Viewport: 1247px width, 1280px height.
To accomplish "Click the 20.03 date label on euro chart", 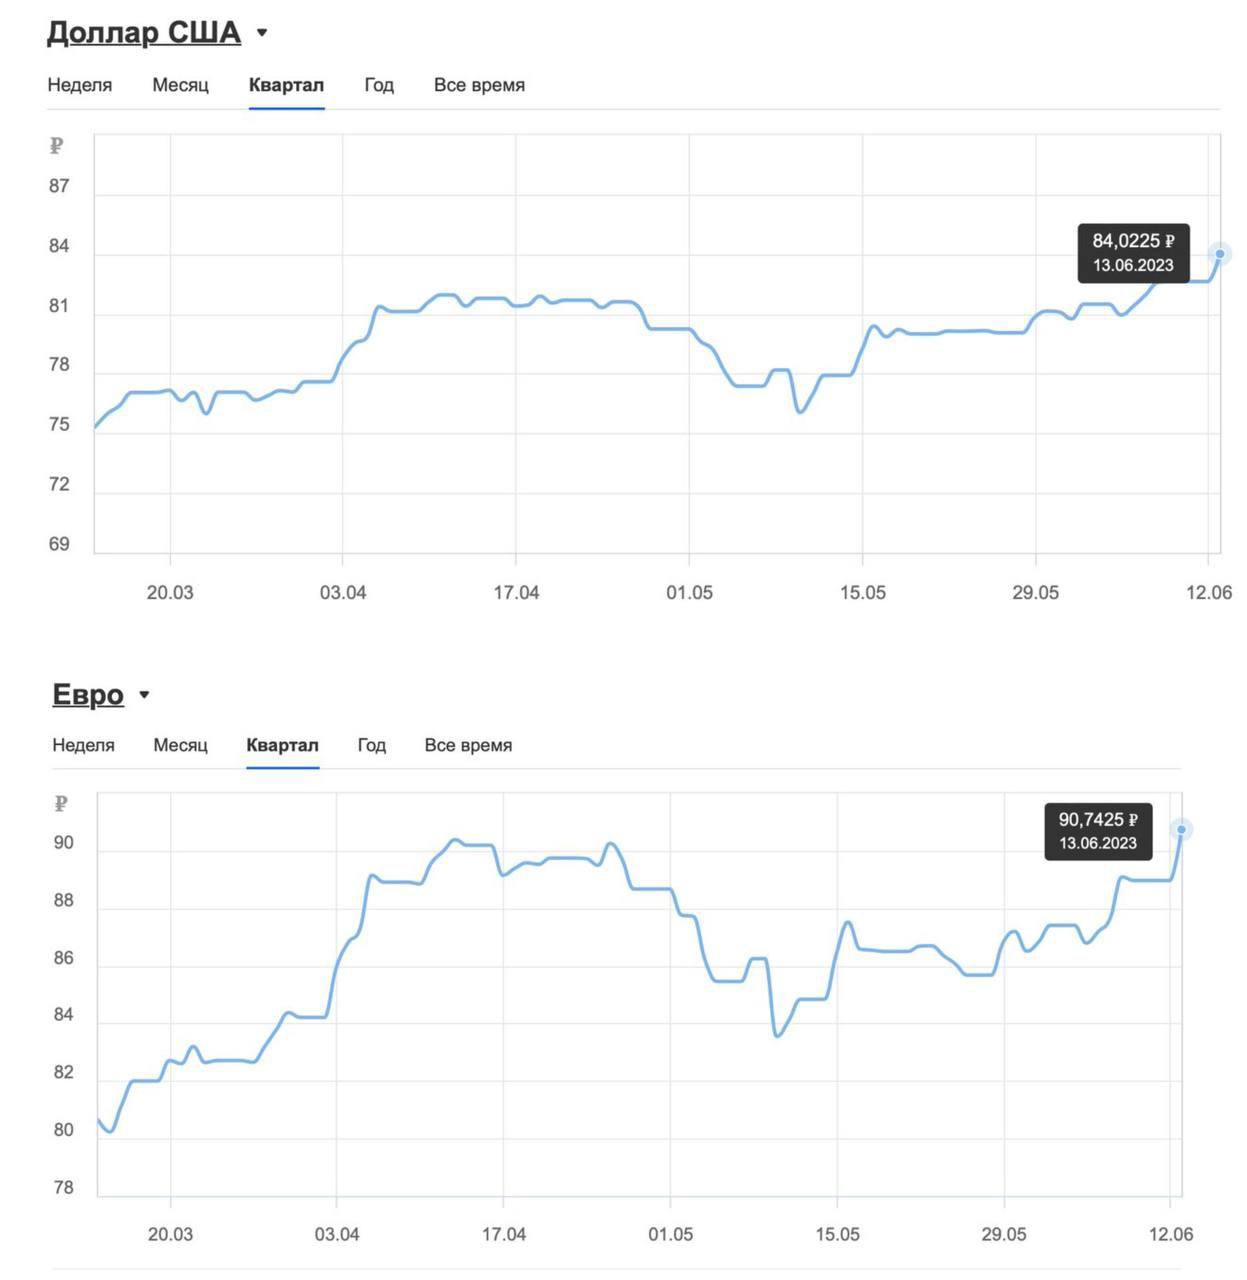I will point(170,1234).
